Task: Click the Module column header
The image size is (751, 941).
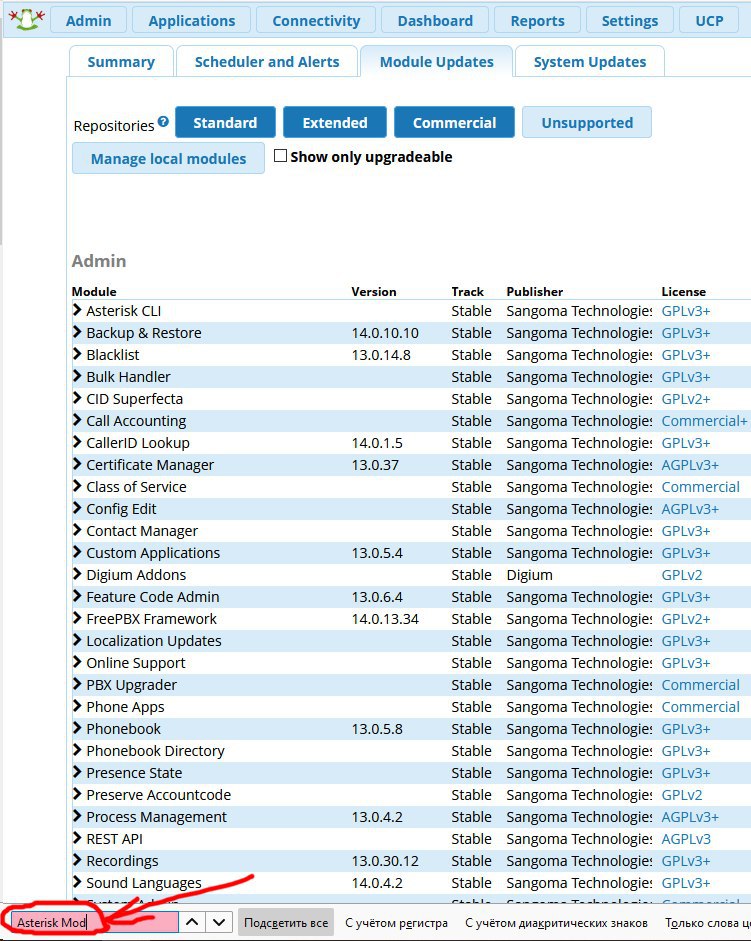Action: 94,292
